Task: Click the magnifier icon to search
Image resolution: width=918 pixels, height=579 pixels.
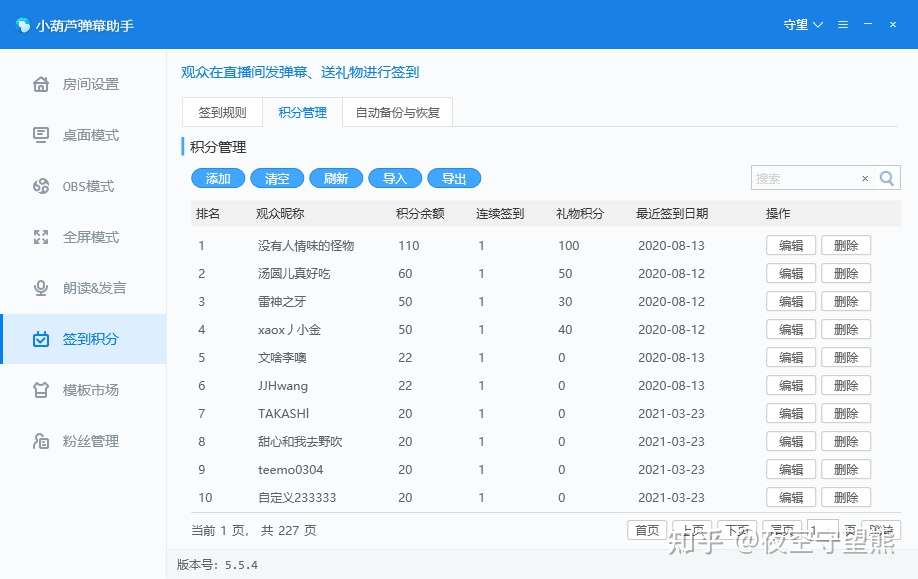Action: (x=886, y=178)
